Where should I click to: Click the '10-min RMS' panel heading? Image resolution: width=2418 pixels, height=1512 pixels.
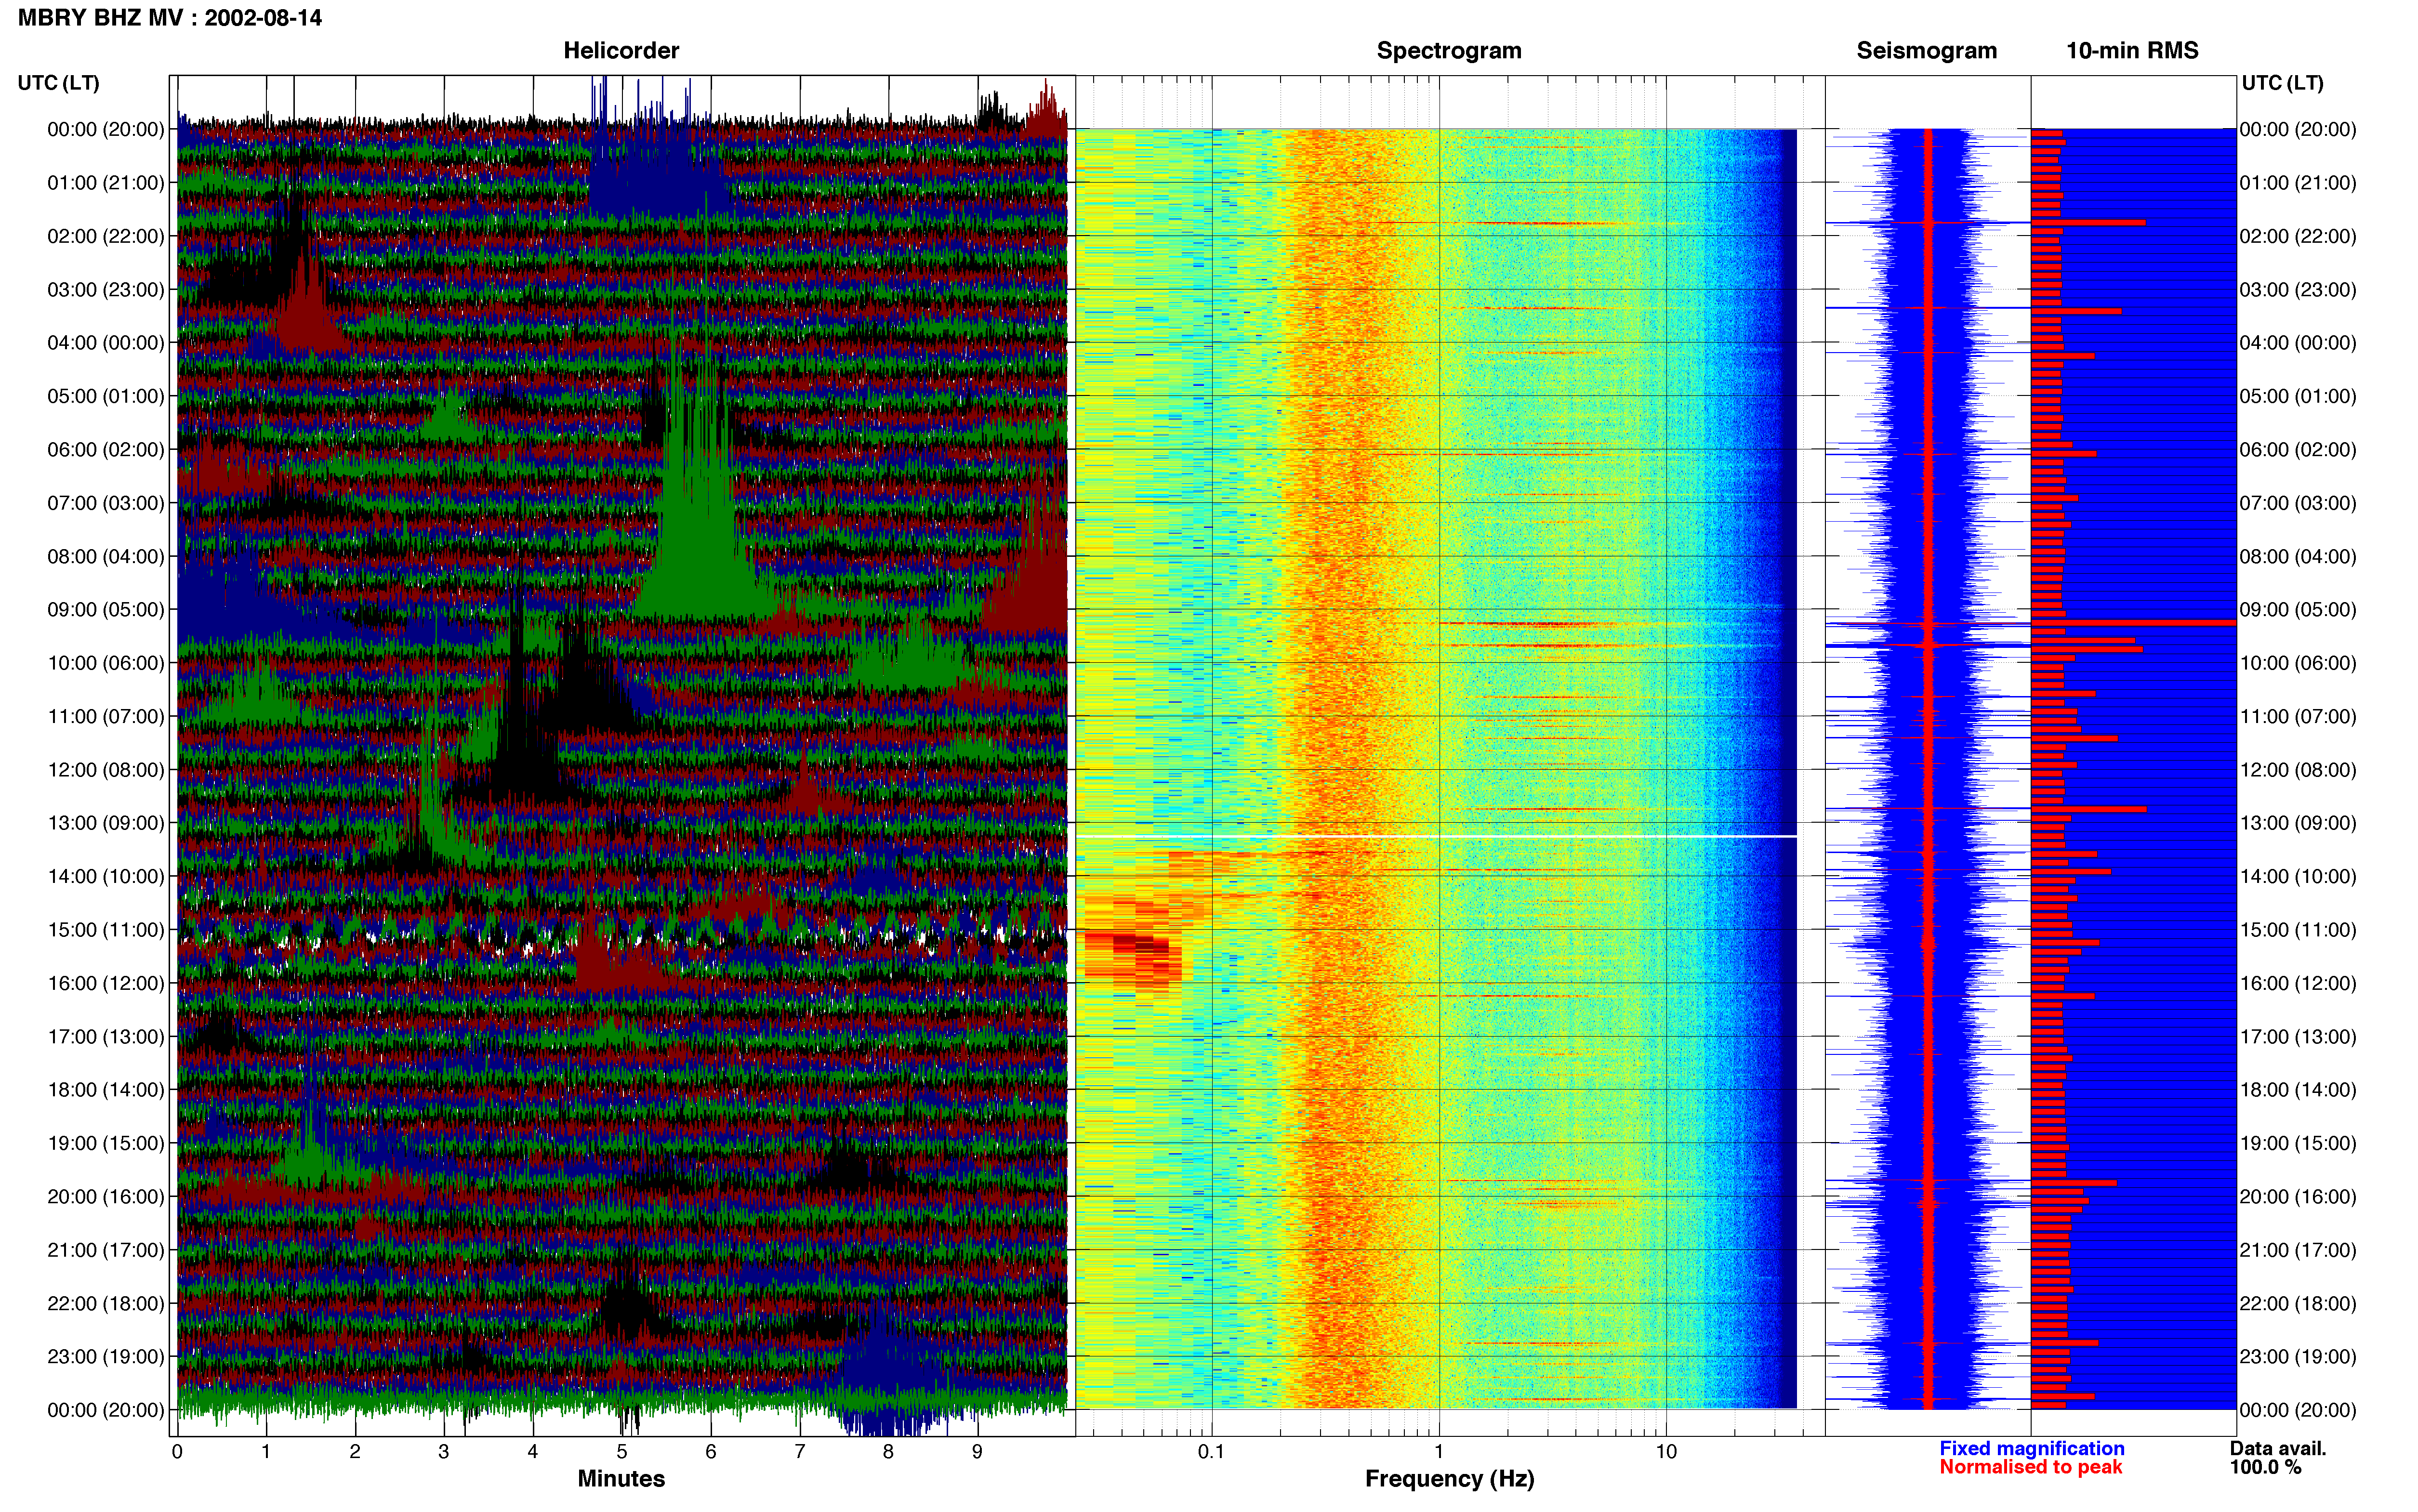point(2132,50)
